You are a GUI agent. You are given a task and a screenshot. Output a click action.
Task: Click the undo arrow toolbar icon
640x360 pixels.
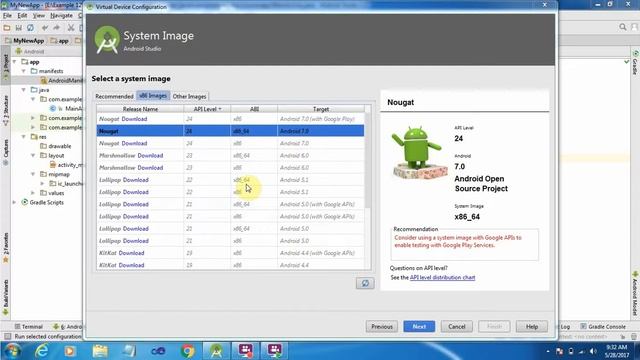[x=45, y=28]
